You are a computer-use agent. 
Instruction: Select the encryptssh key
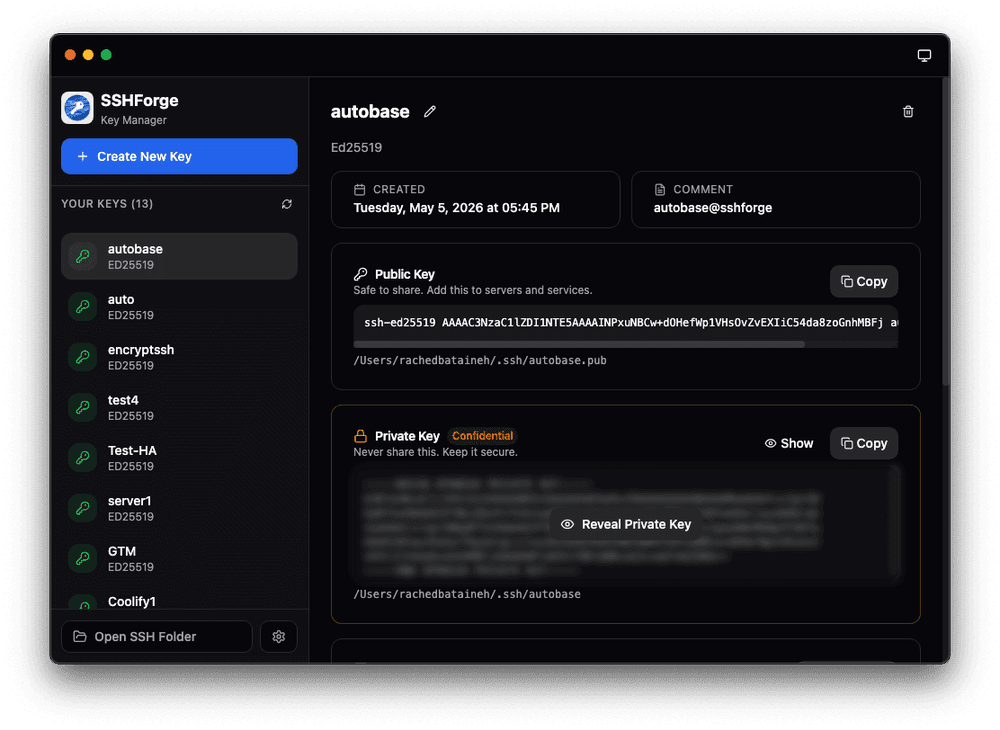(x=179, y=357)
